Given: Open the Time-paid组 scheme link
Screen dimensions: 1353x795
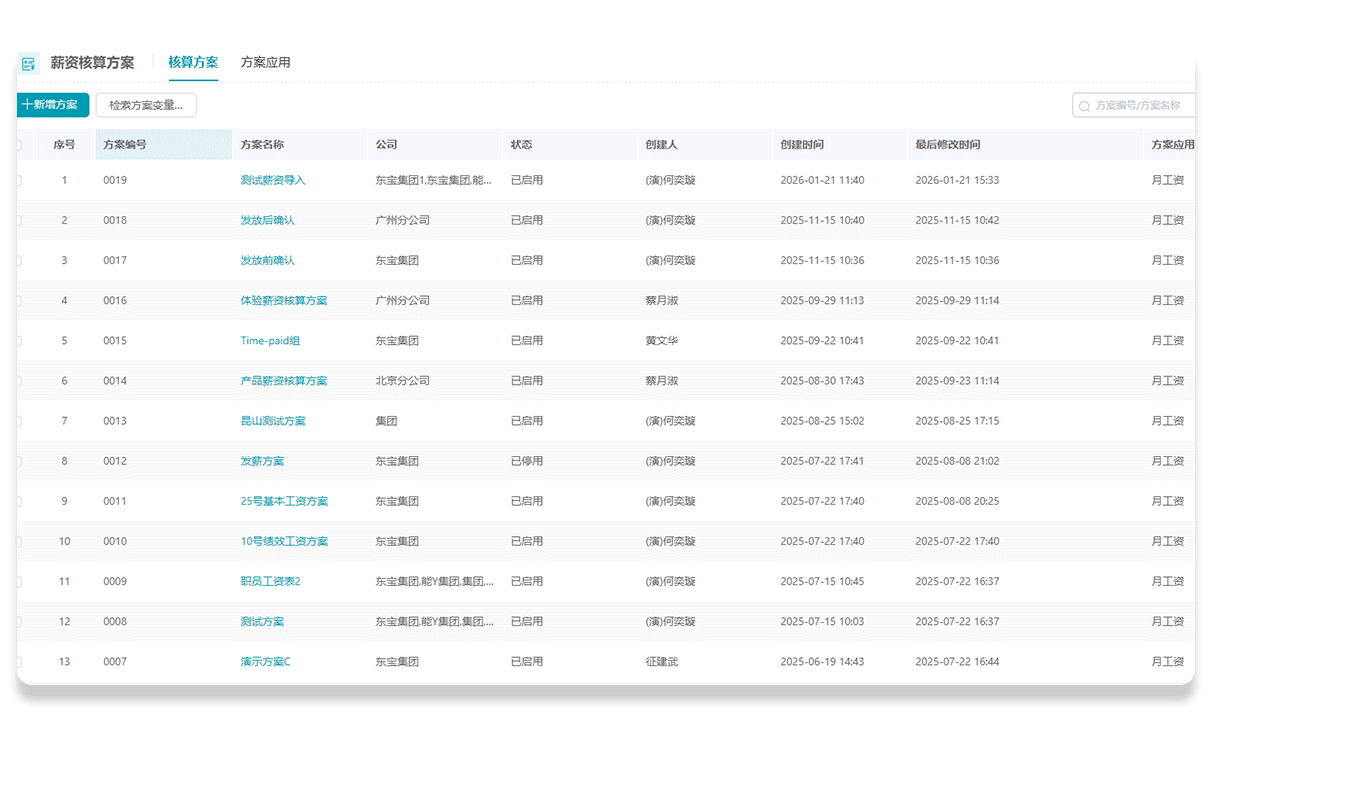Looking at the screenshot, I should click(x=270, y=341).
